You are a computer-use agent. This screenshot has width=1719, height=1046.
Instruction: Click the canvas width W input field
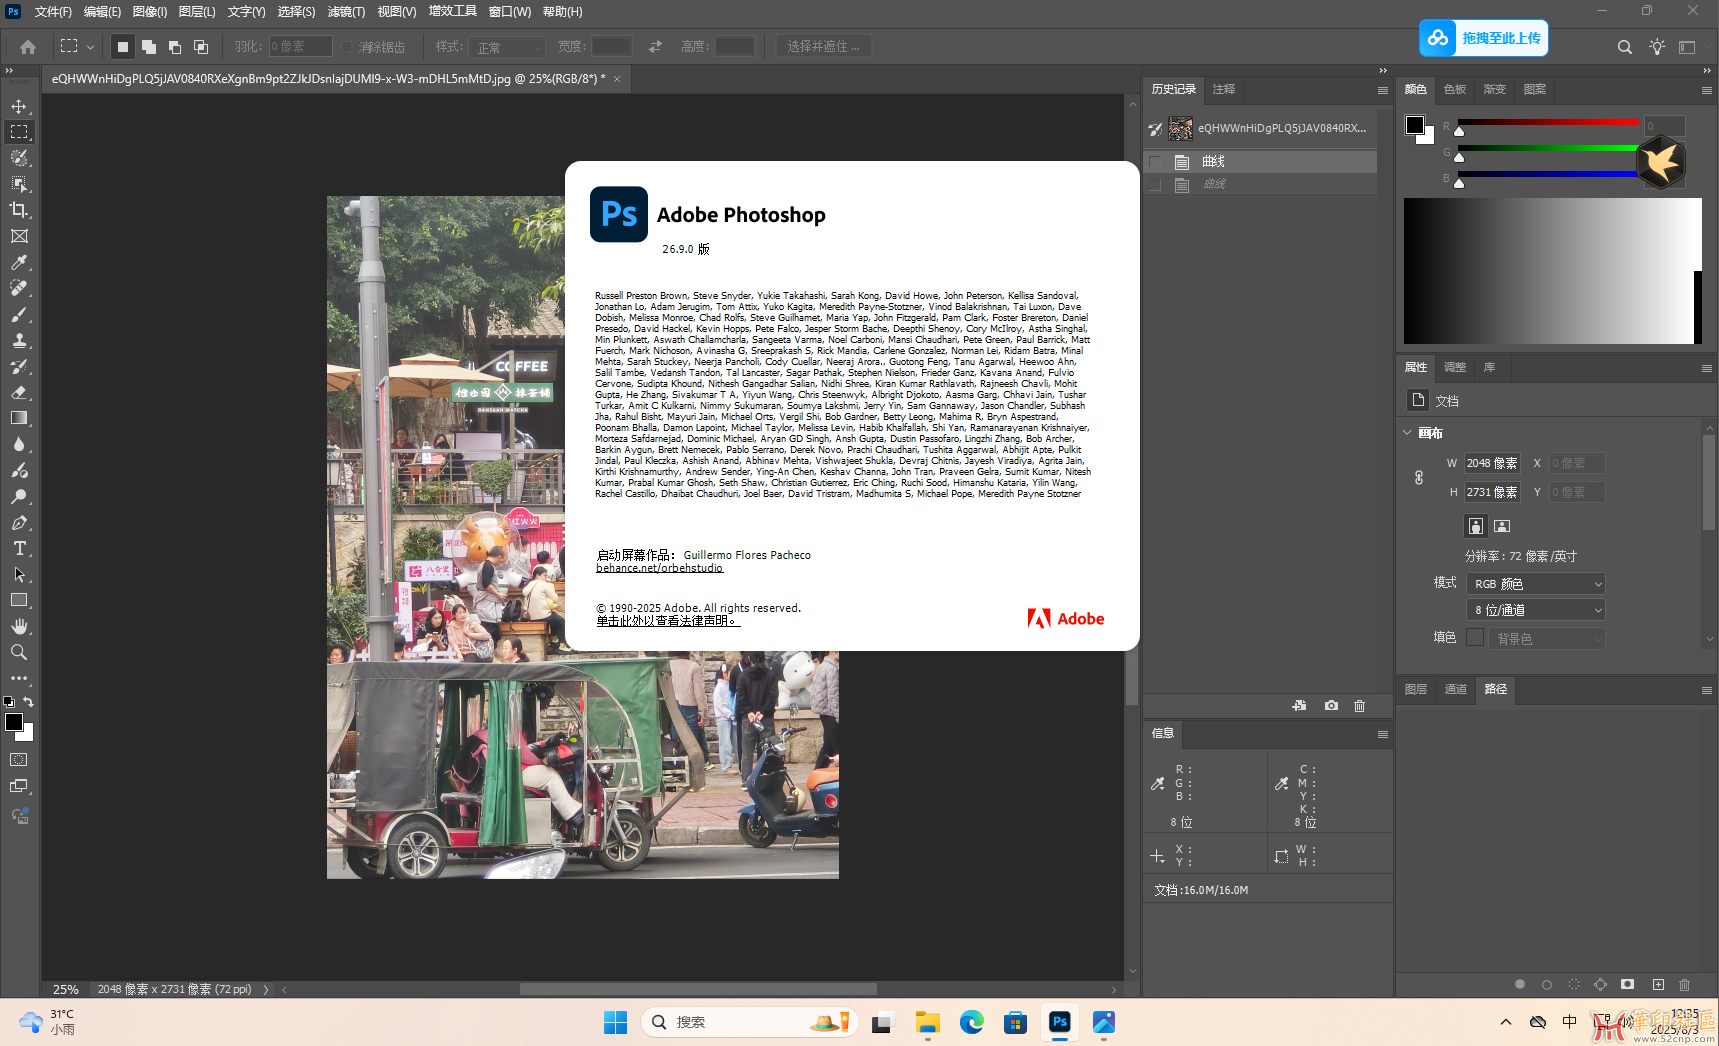[x=1493, y=463]
